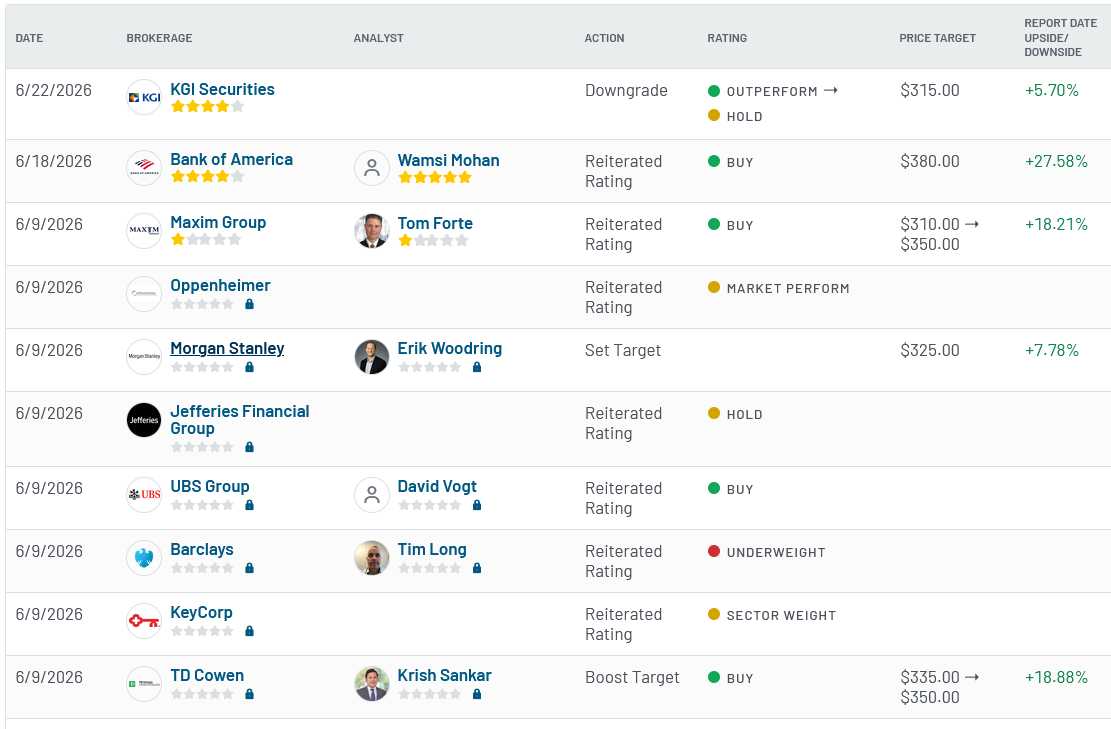The width and height of the screenshot is (1111, 729).
Task: Click the Bank of America logo icon
Action: (x=144, y=168)
